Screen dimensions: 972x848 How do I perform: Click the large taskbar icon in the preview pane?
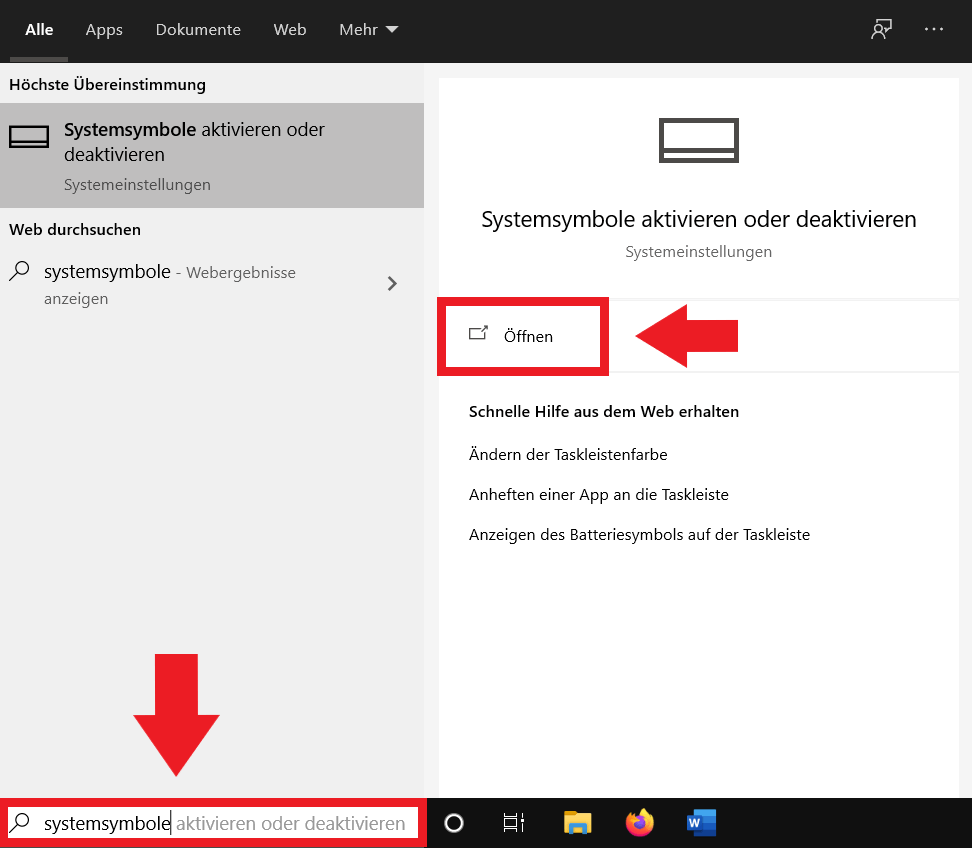698,140
